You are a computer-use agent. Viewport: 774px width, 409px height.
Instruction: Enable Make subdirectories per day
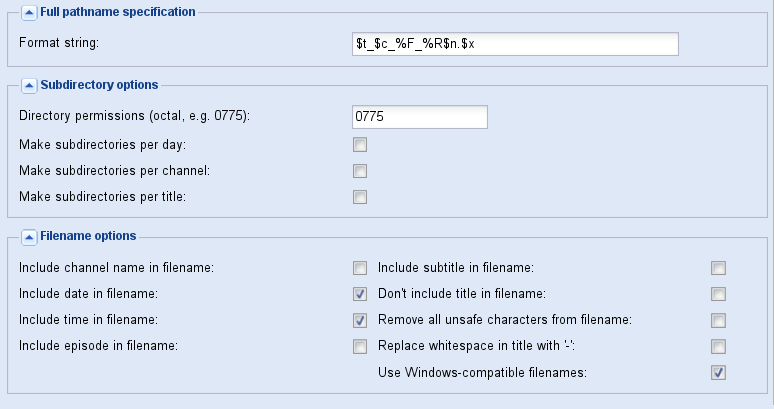pos(360,145)
